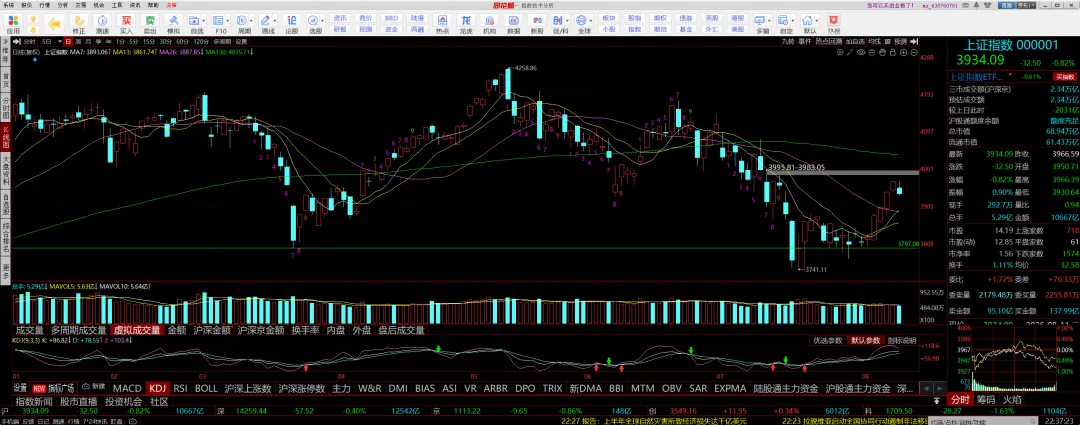Image resolution: width=1080 pixels, height=425 pixels.
Task: Open the 热榜 hot list icon
Action: [833, 23]
